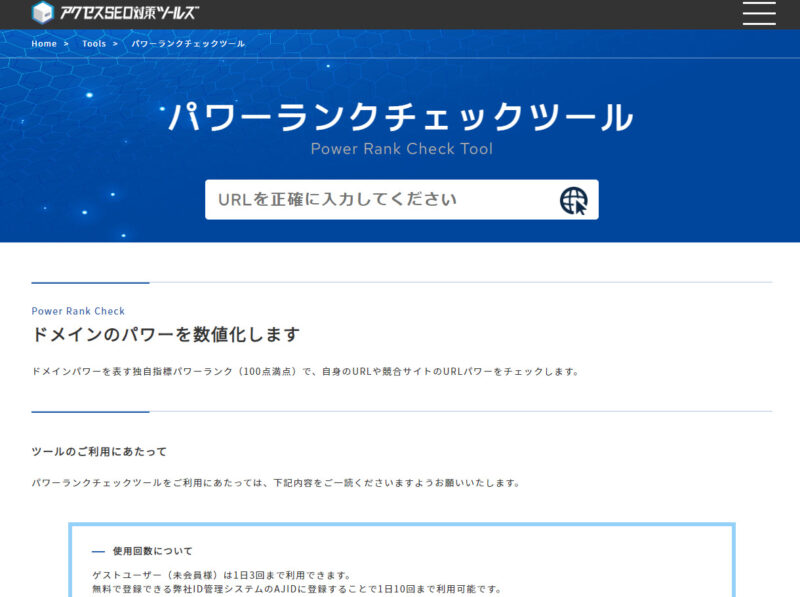Select the large パワーランクチェックツール heading

pyautogui.click(x=401, y=117)
